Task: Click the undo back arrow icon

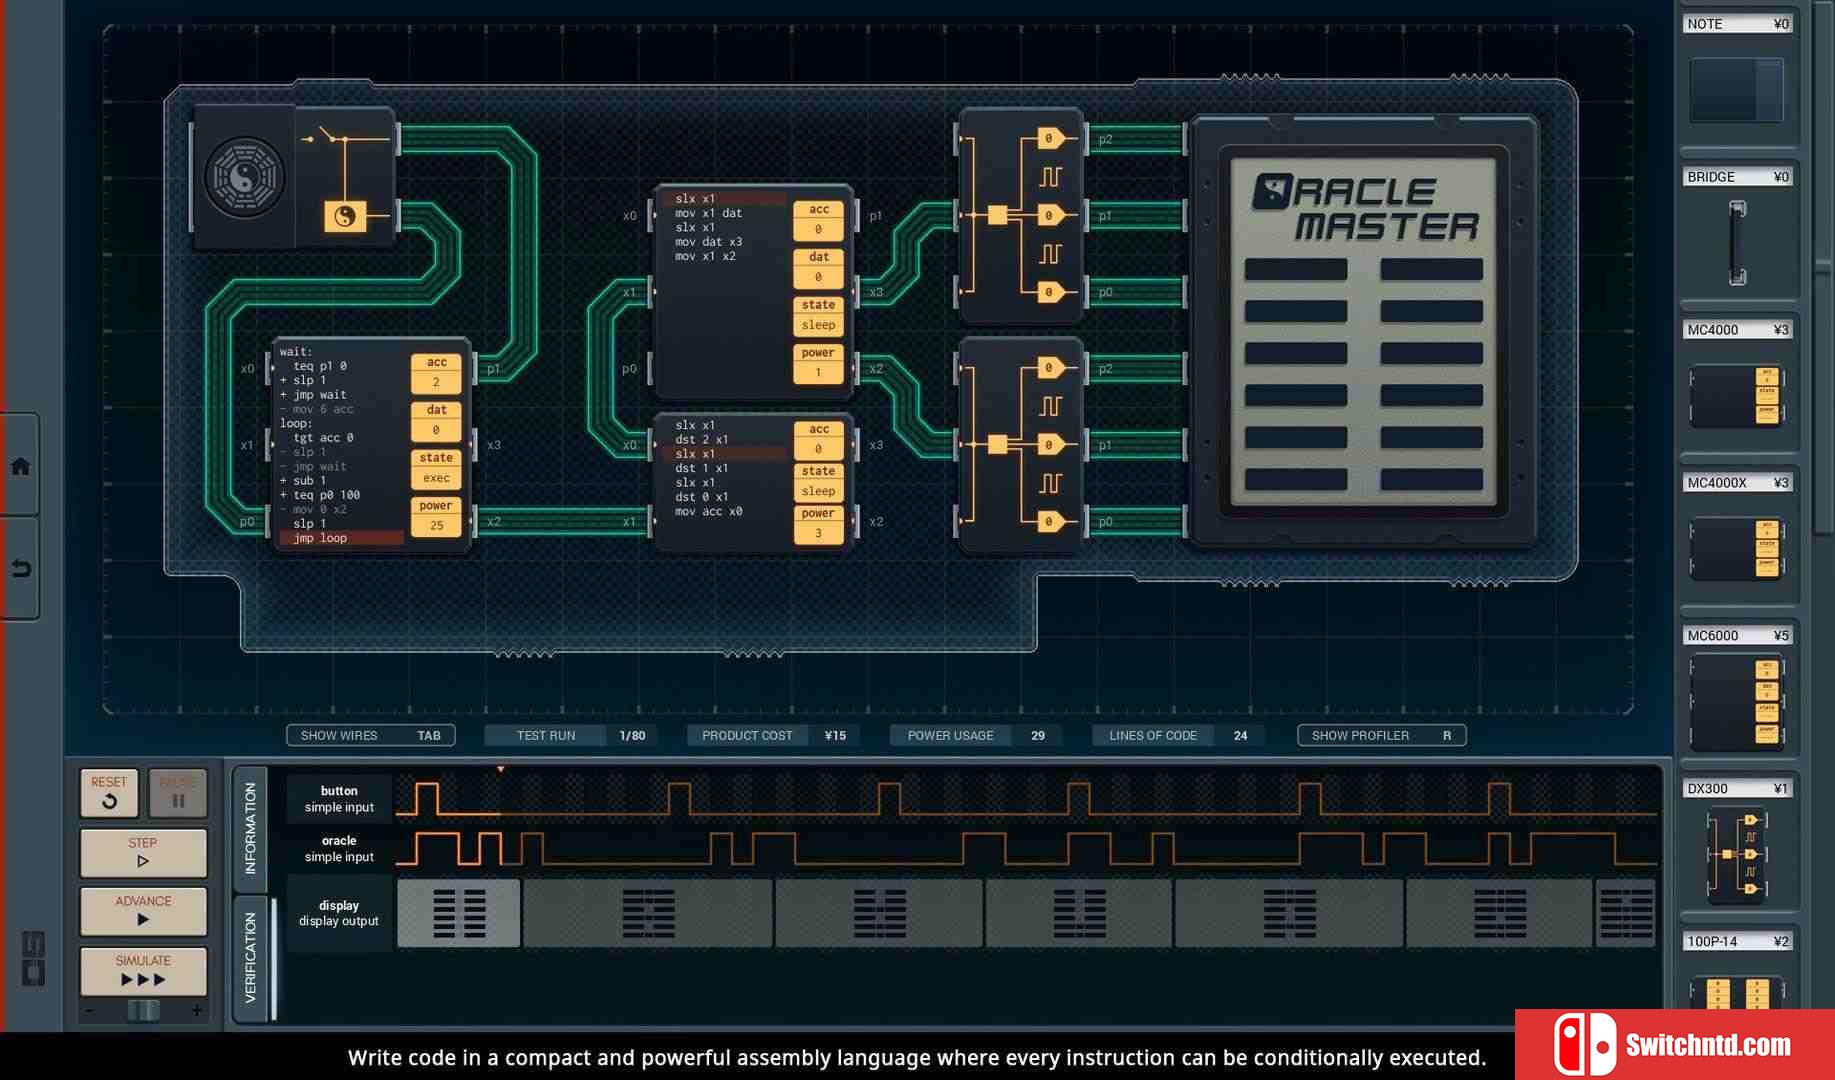Action: [x=20, y=569]
